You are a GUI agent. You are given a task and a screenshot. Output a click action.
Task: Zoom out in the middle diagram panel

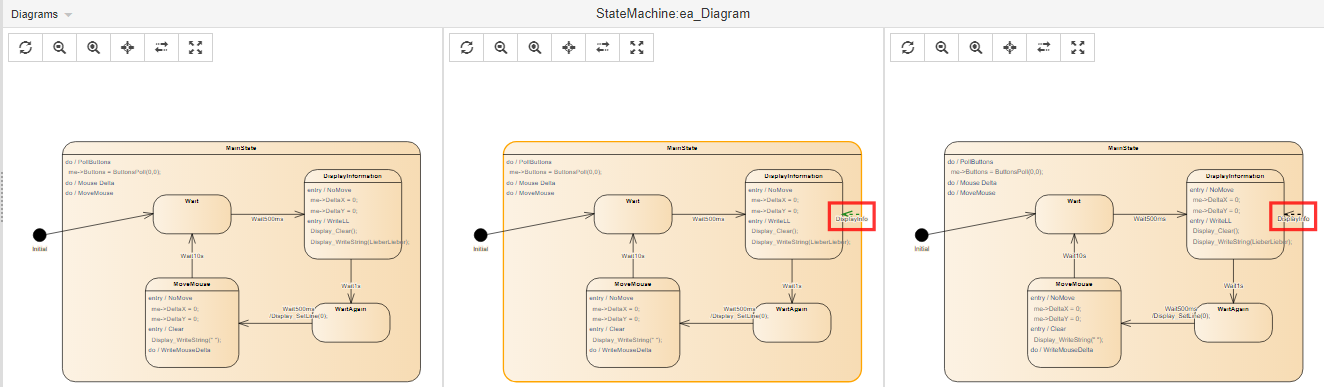[501, 47]
